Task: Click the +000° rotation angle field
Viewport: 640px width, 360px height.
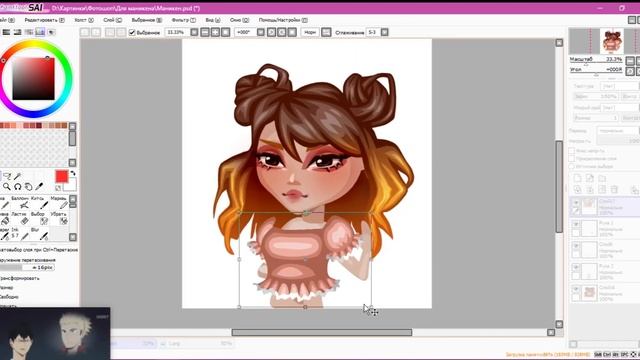Action: click(x=244, y=32)
